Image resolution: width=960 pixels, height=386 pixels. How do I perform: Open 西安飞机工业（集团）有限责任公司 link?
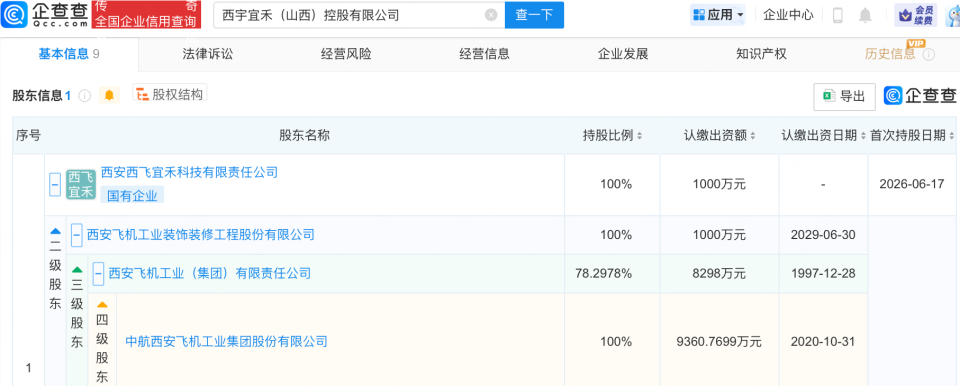pyautogui.click(x=209, y=273)
